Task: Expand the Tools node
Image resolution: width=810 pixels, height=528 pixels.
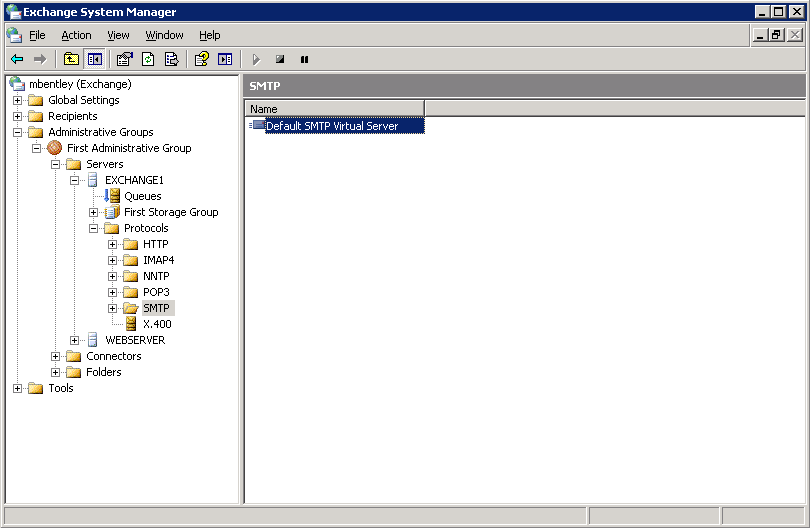Action: pos(18,389)
